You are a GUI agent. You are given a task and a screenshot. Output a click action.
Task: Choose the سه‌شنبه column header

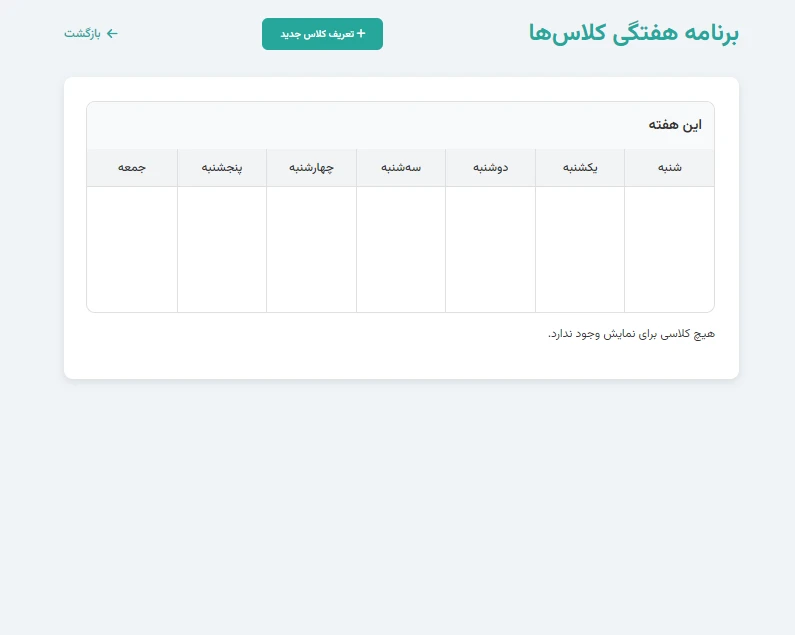(x=401, y=168)
